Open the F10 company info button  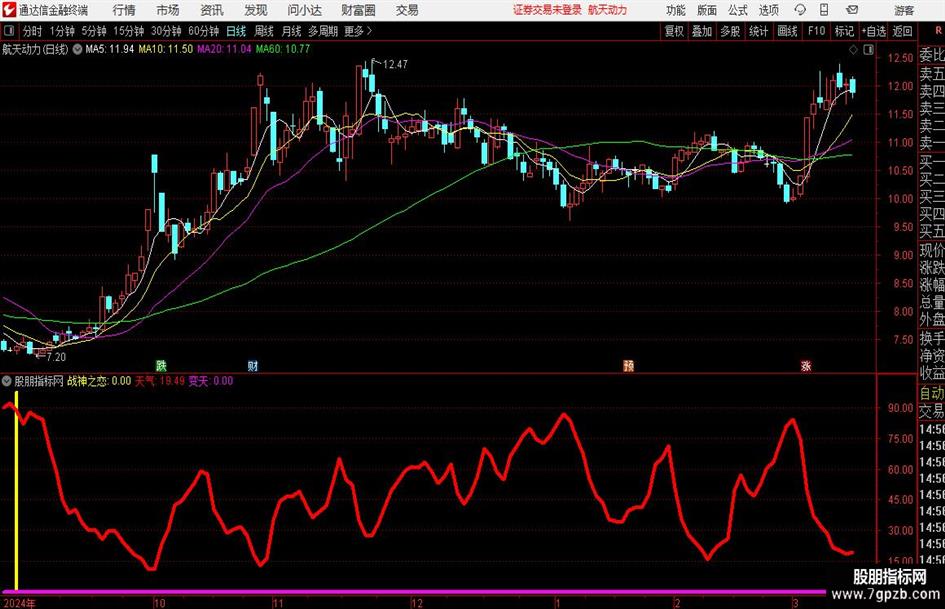pos(816,31)
